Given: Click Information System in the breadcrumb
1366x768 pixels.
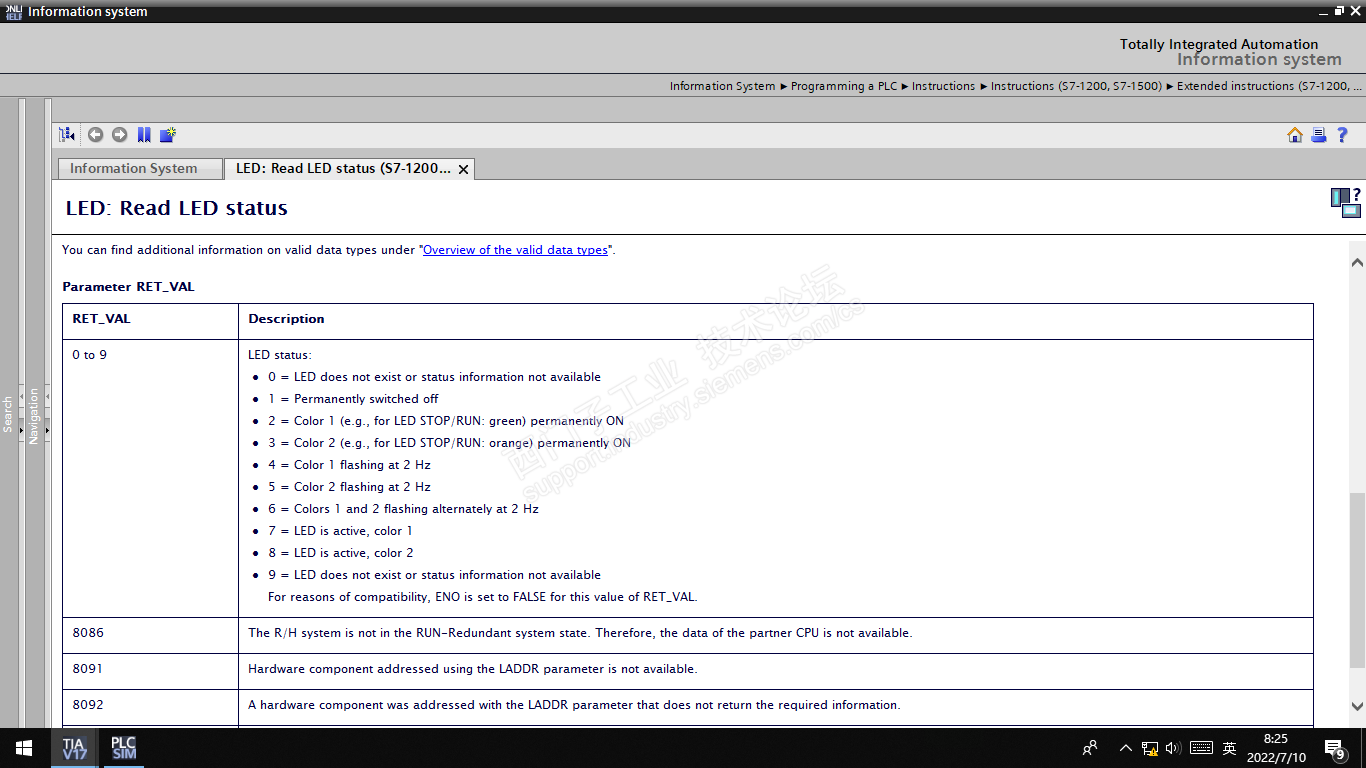Looking at the screenshot, I should tap(722, 86).
